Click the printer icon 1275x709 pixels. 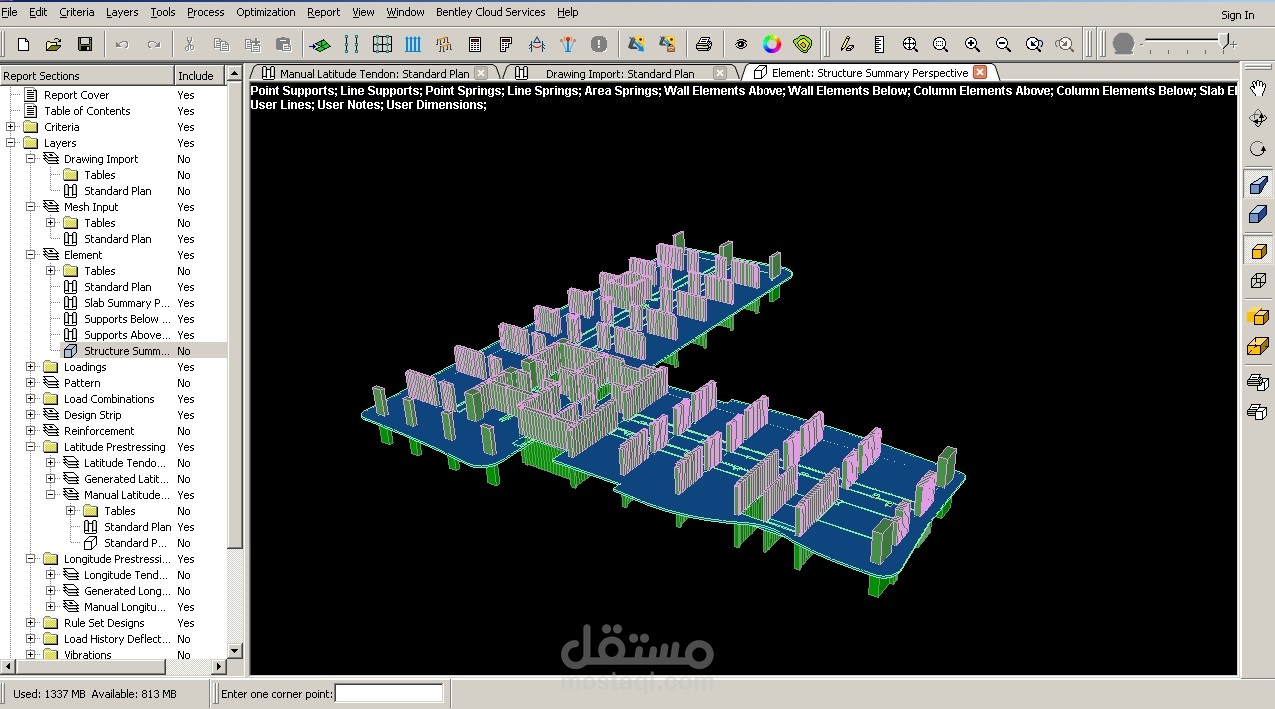point(704,44)
